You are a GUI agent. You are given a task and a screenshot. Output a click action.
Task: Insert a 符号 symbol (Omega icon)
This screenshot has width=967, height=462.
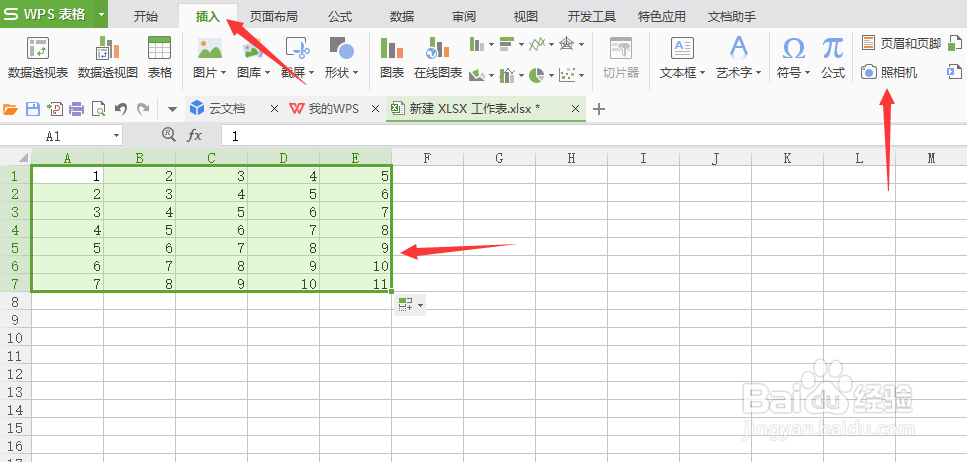[x=793, y=57]
